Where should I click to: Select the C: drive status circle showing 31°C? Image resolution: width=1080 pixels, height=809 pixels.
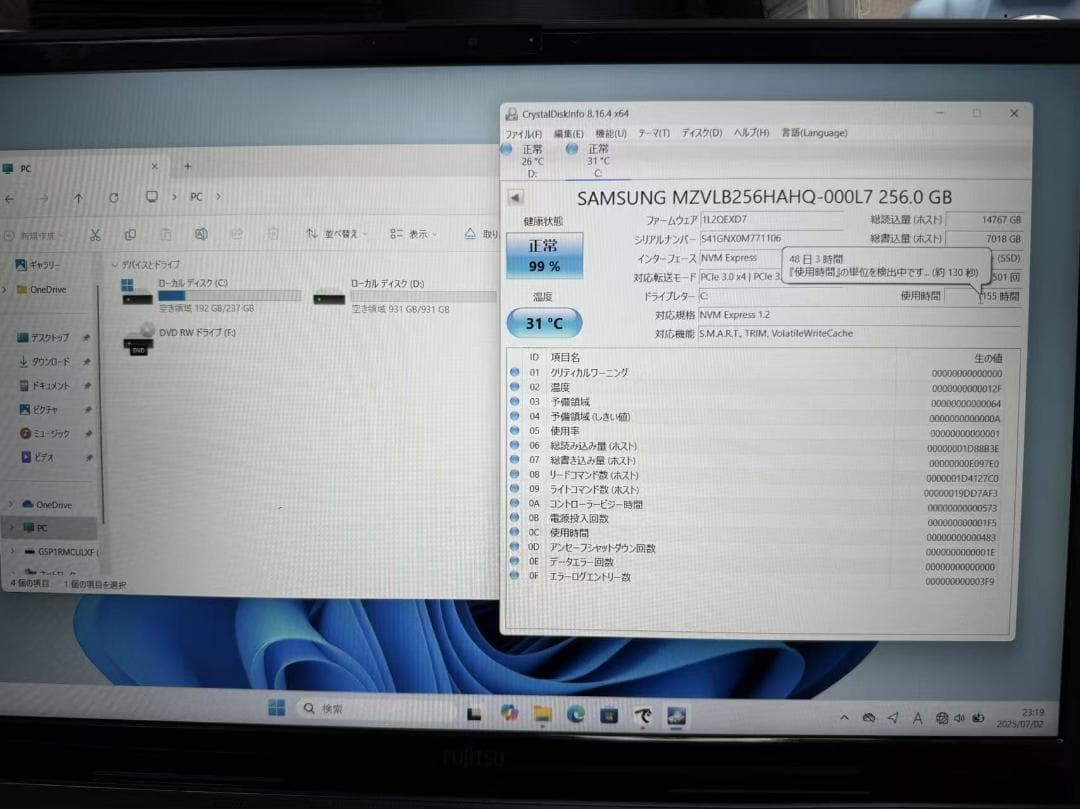click(x=572, y=150)
